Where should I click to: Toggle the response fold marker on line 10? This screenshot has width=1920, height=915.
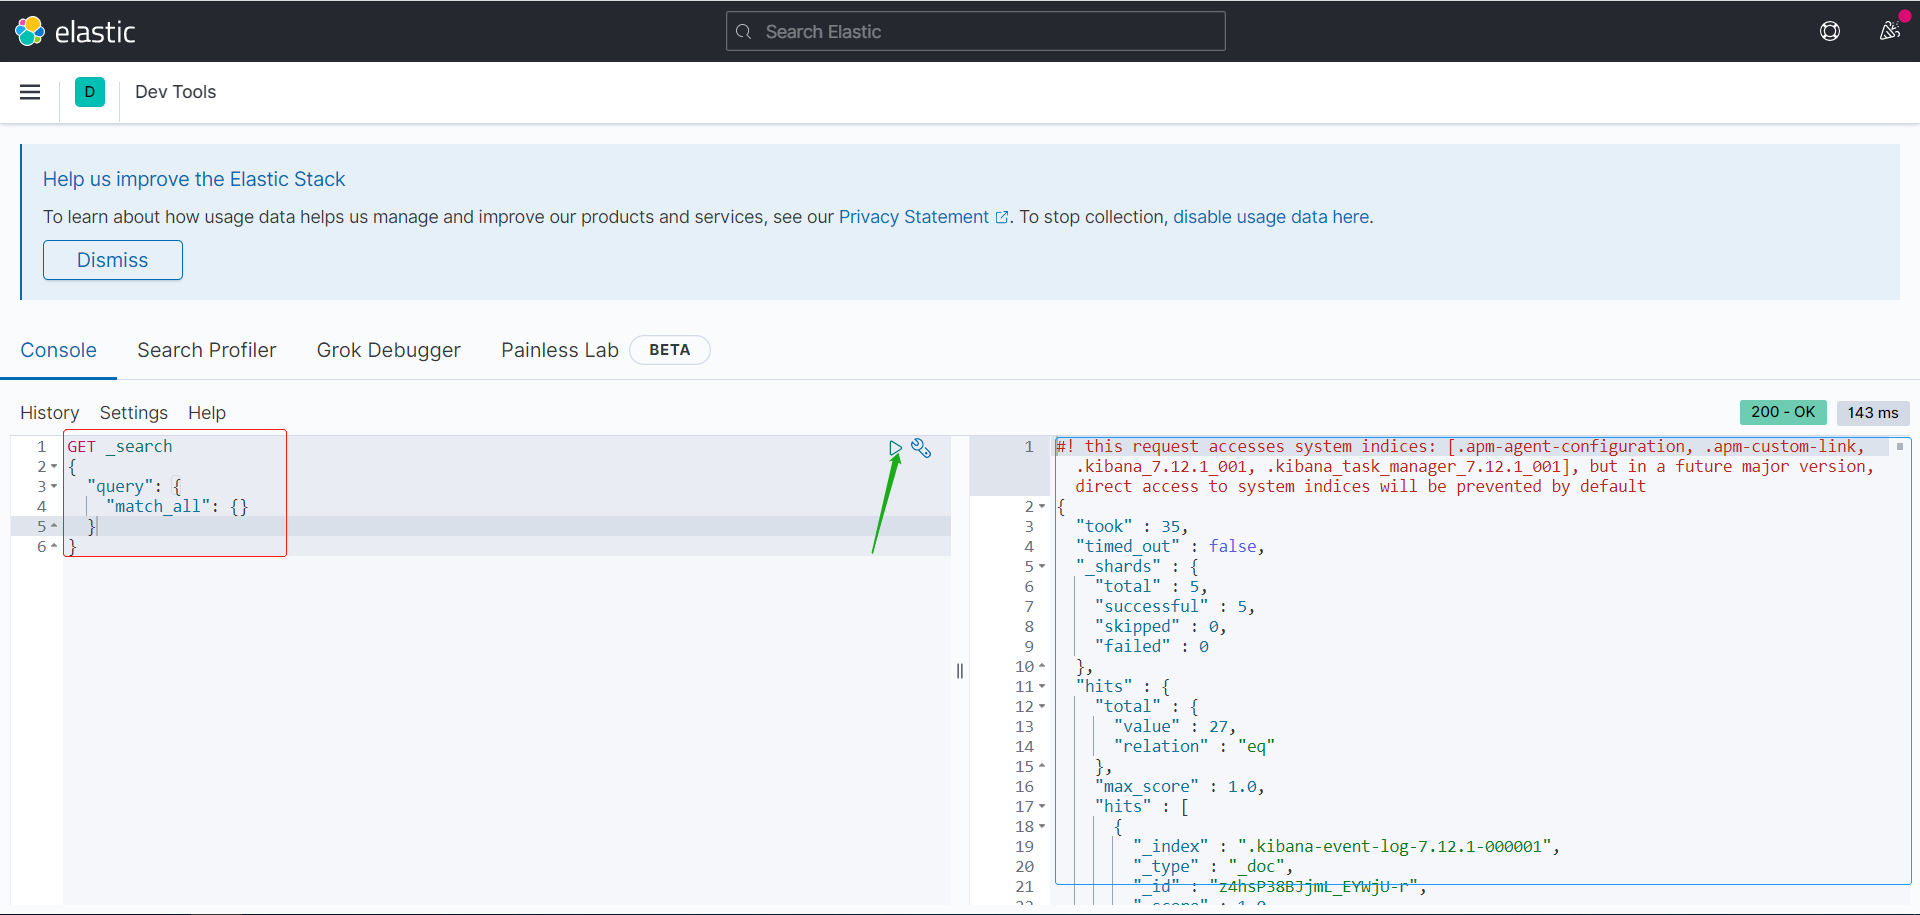pos(1042,666)
